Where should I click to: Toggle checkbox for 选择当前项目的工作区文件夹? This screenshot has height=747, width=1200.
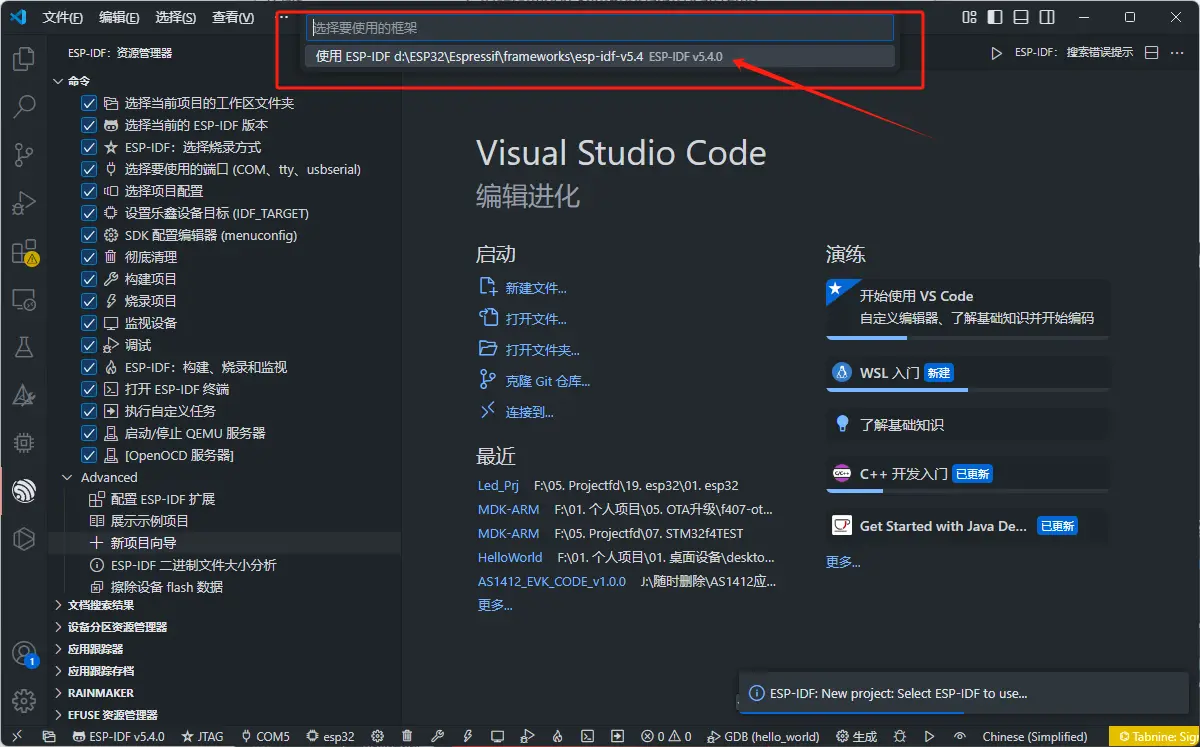[x=89, y=103]
